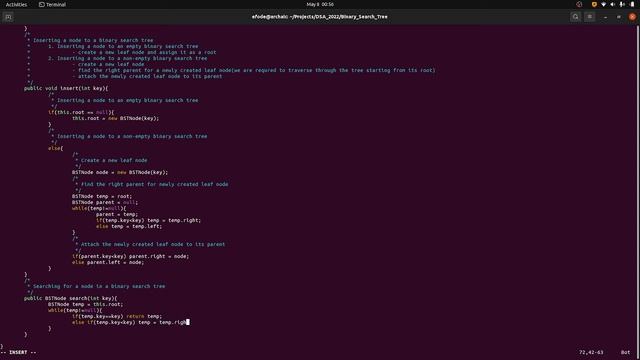
Task: Open the volume indicator in system tray
Action: (613, 4)
